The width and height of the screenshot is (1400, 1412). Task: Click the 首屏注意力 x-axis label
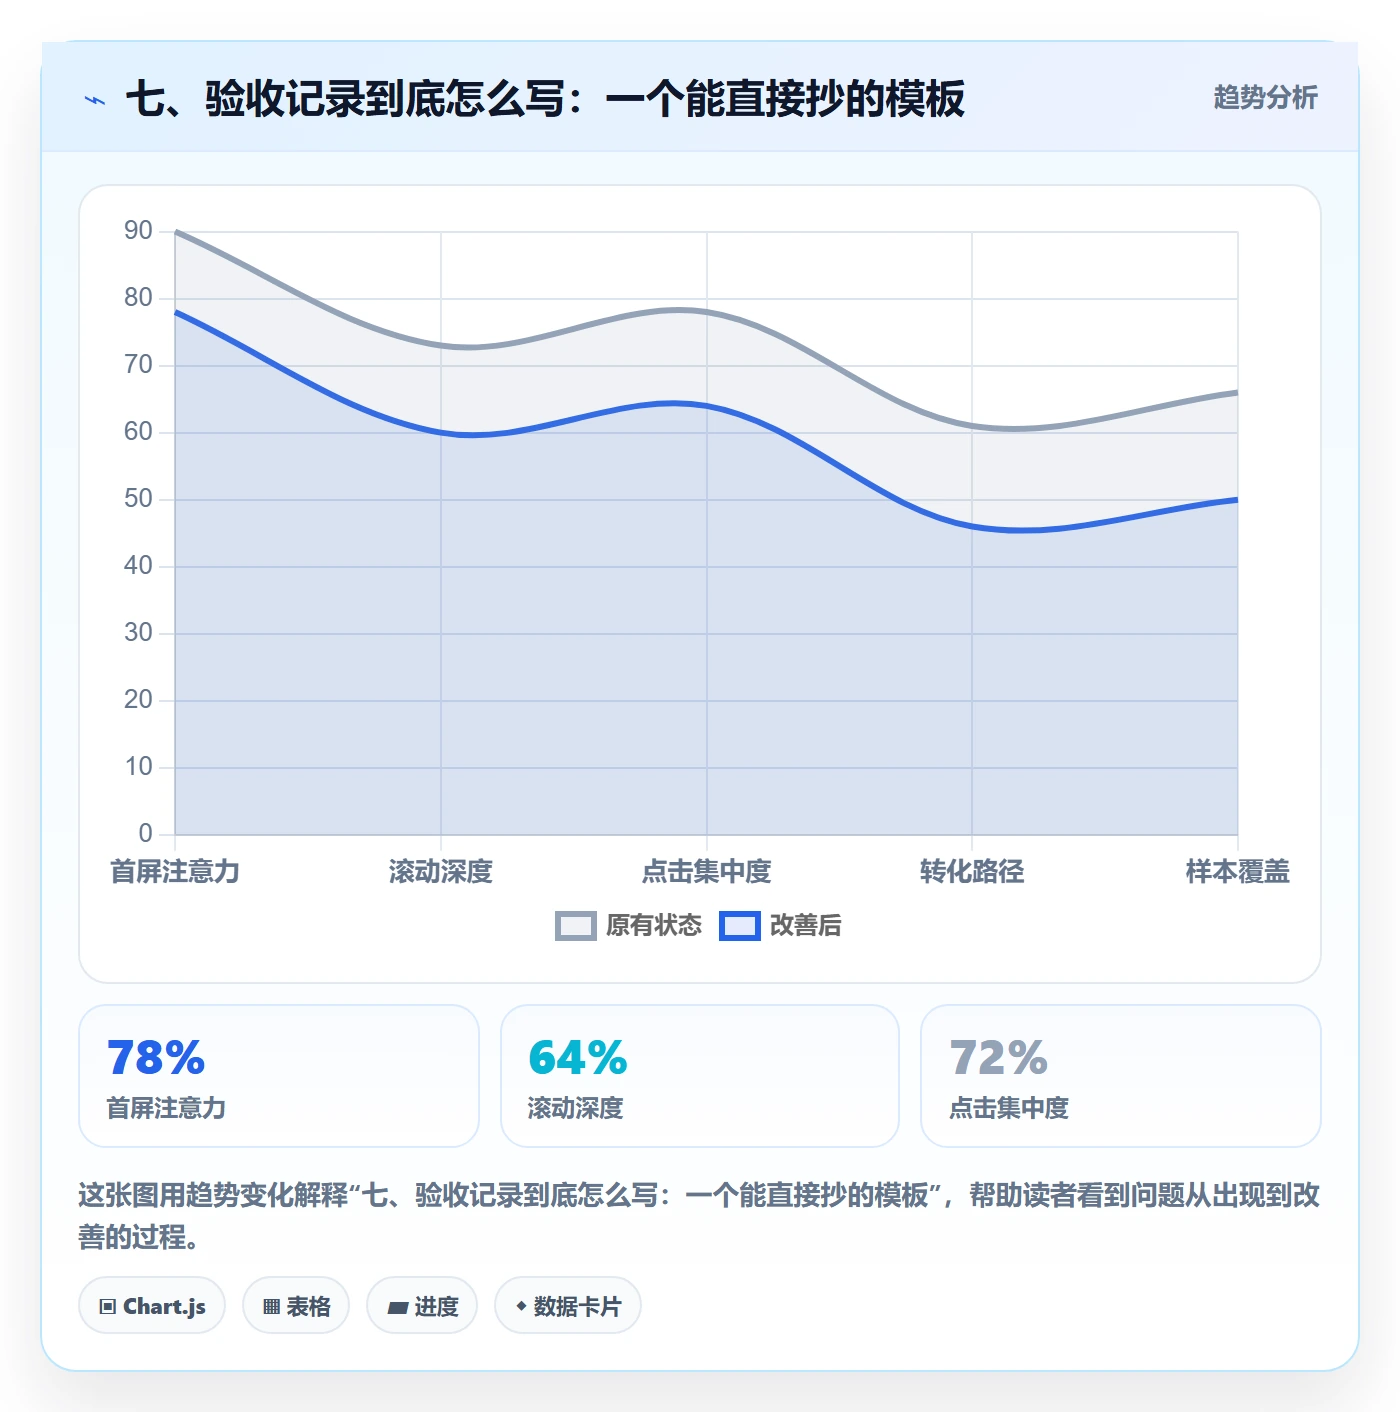click(175, 872)
